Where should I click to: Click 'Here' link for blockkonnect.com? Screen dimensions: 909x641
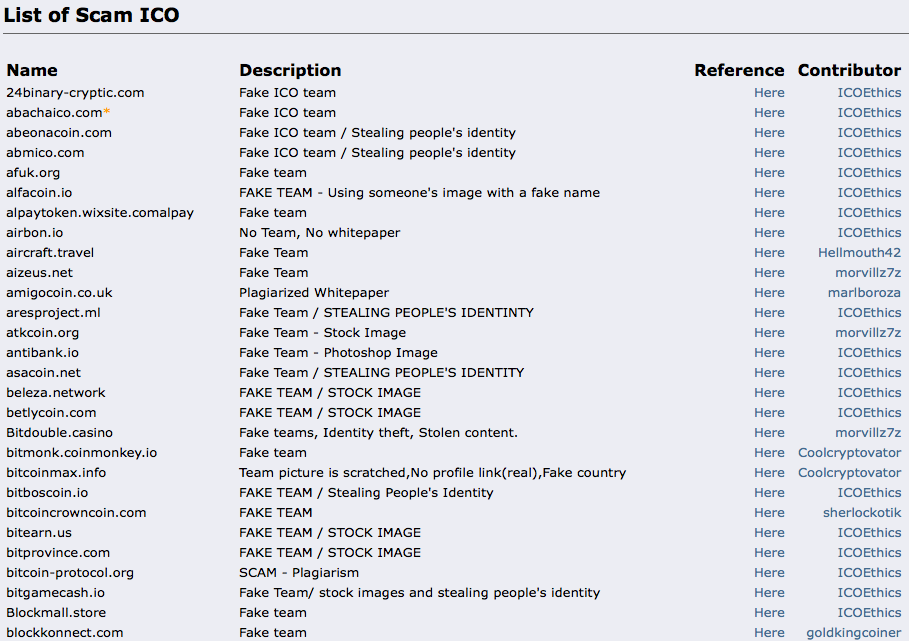click(769, 633)
